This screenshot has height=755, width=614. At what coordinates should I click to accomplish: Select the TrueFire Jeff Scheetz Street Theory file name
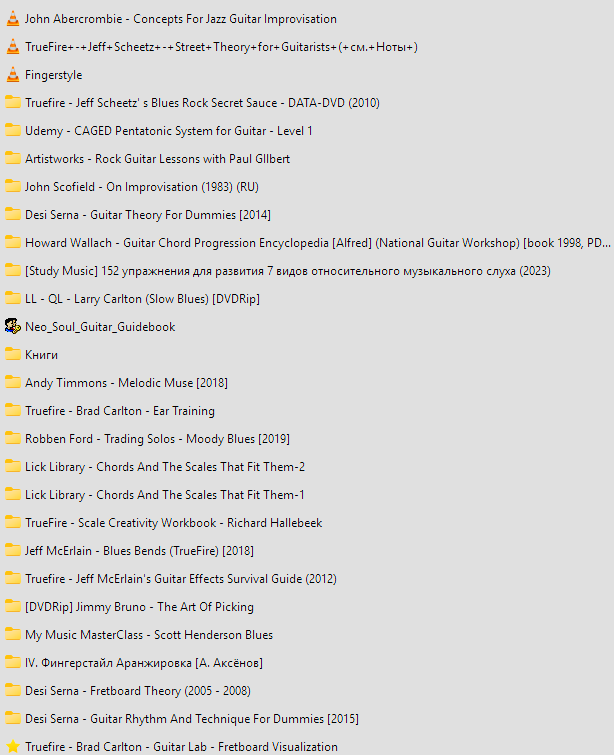point(221,47)
